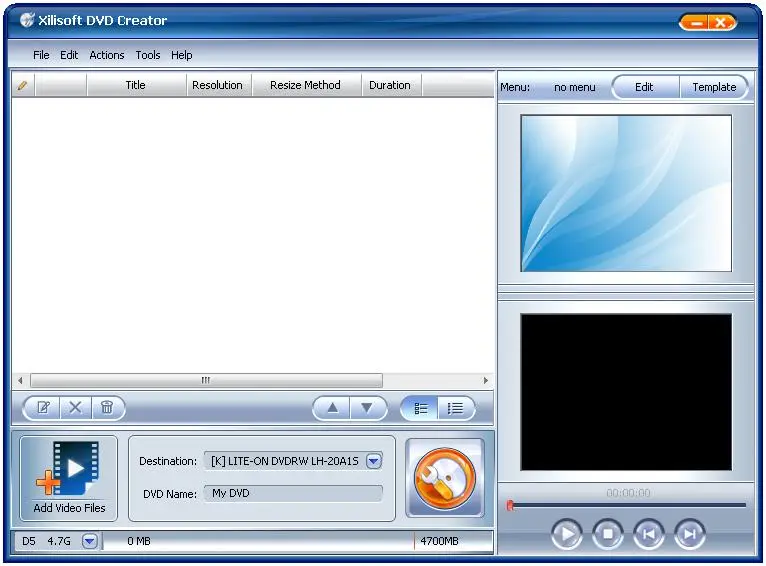Jump to previous chapter in preview
The image size is (766, 566).
click(649, 534)
